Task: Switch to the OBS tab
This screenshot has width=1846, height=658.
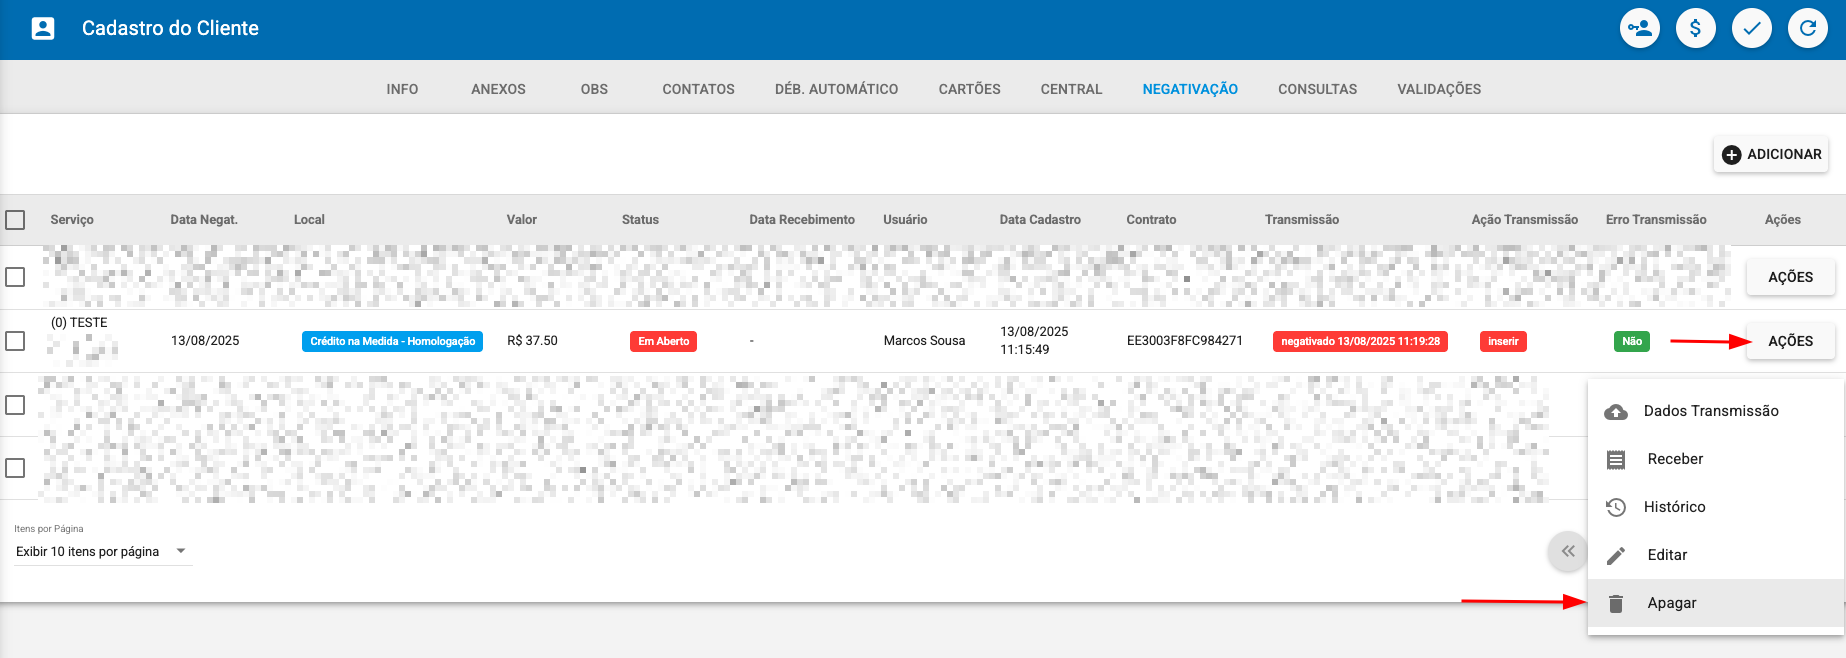Action: coord(594,89)
